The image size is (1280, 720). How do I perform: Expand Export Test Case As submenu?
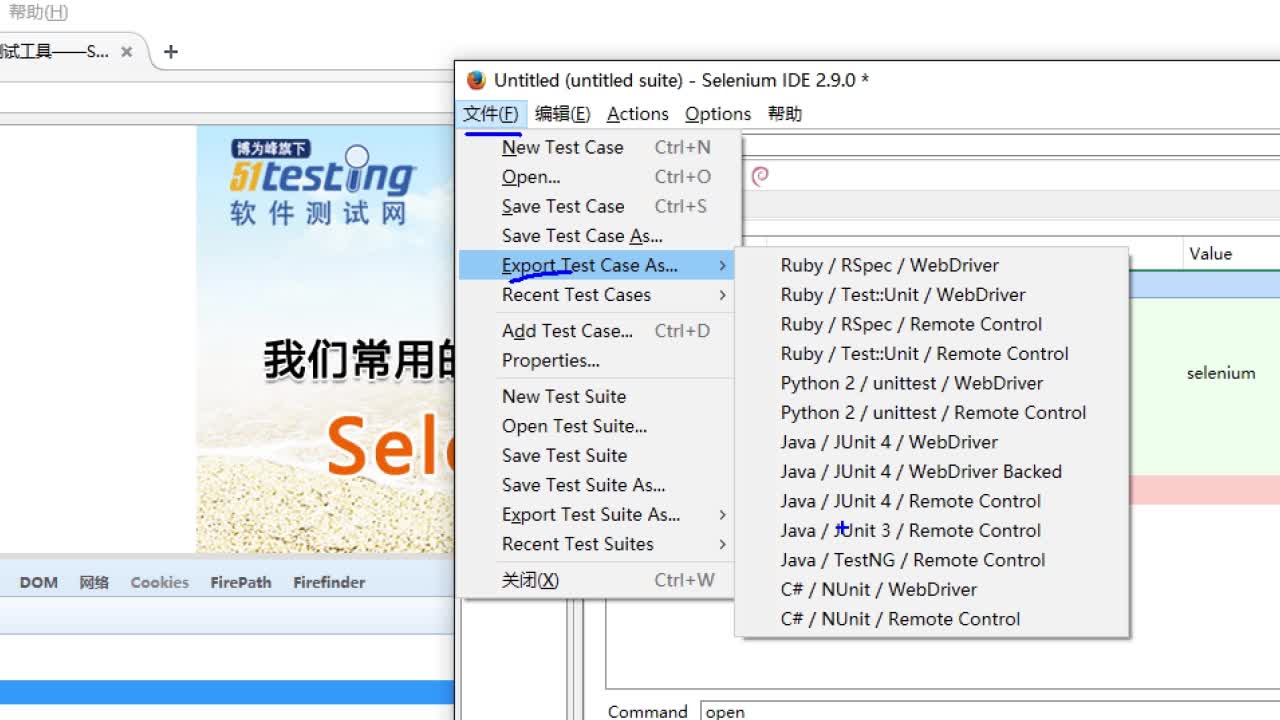pyautogui.click(x=598, y=265)
